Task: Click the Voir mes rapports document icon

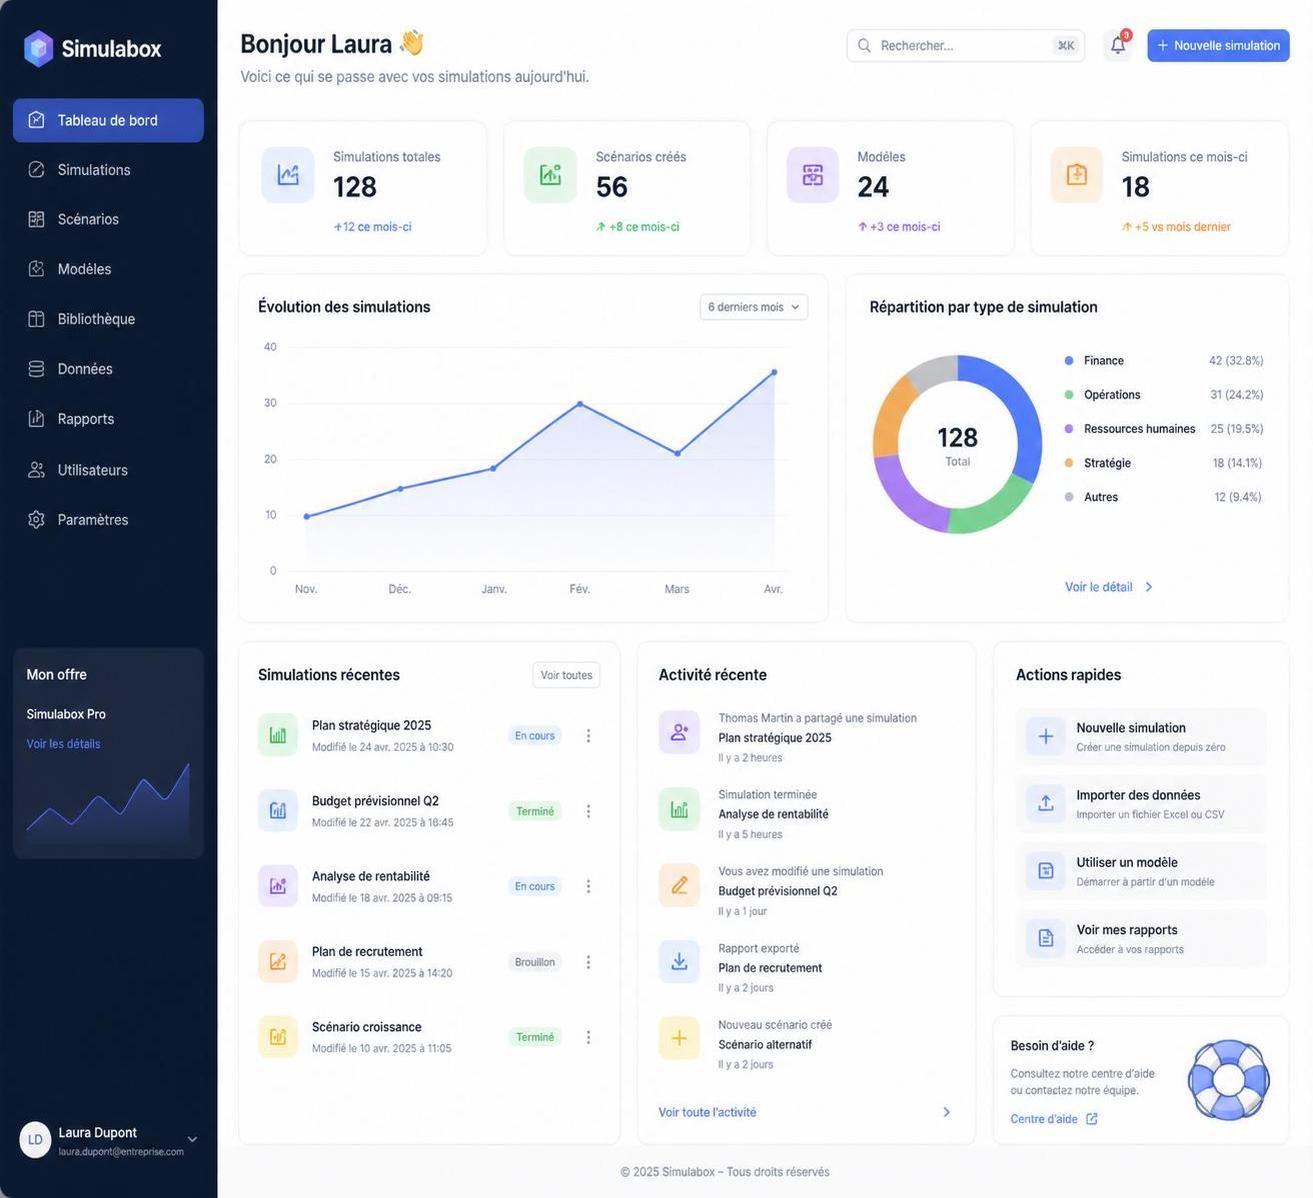Action: [x=1045, y=938]
